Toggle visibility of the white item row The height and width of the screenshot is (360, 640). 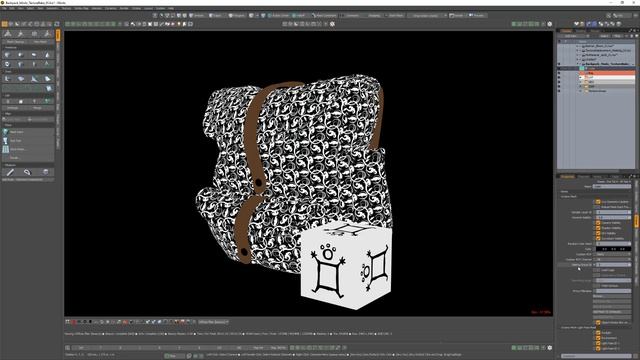point(559,77)
